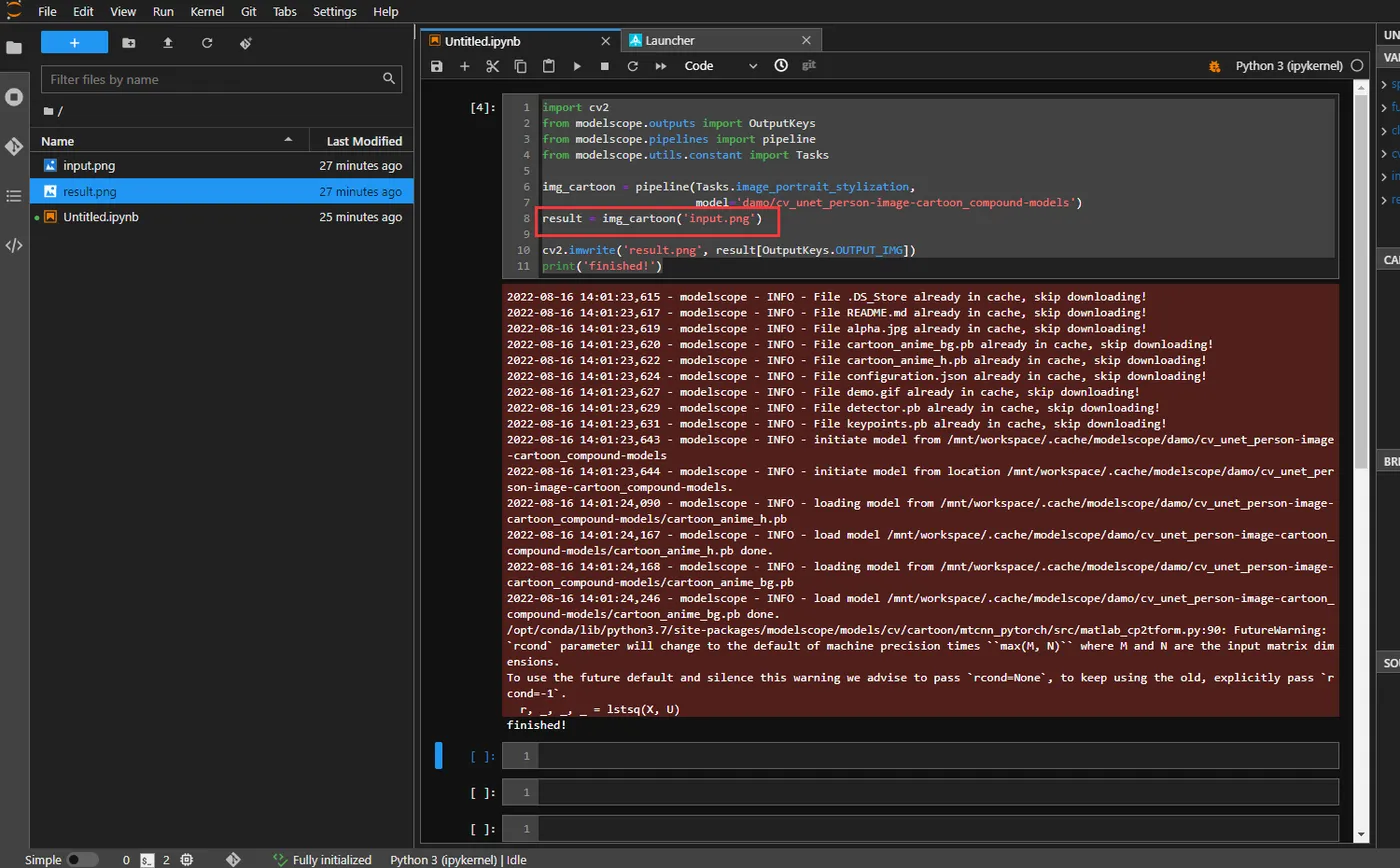Click the Git clone icon in file browser
1400x868 pixels.
click(x=246, y=43)
